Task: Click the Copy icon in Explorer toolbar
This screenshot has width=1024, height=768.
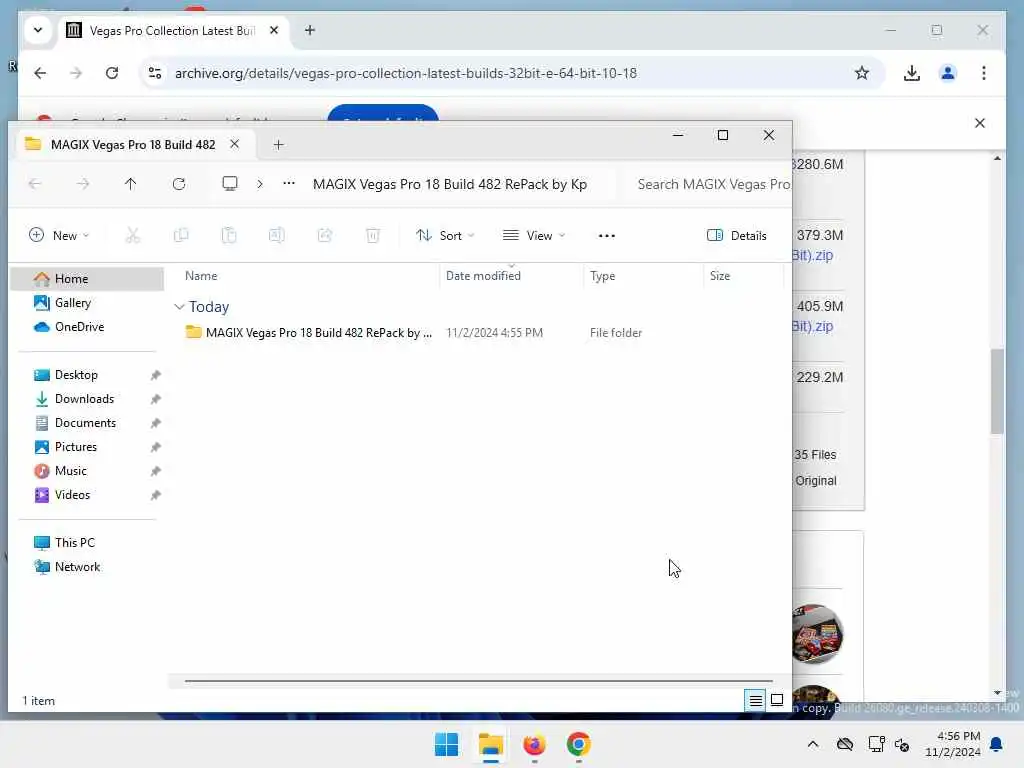Action: tap(181, 235)
